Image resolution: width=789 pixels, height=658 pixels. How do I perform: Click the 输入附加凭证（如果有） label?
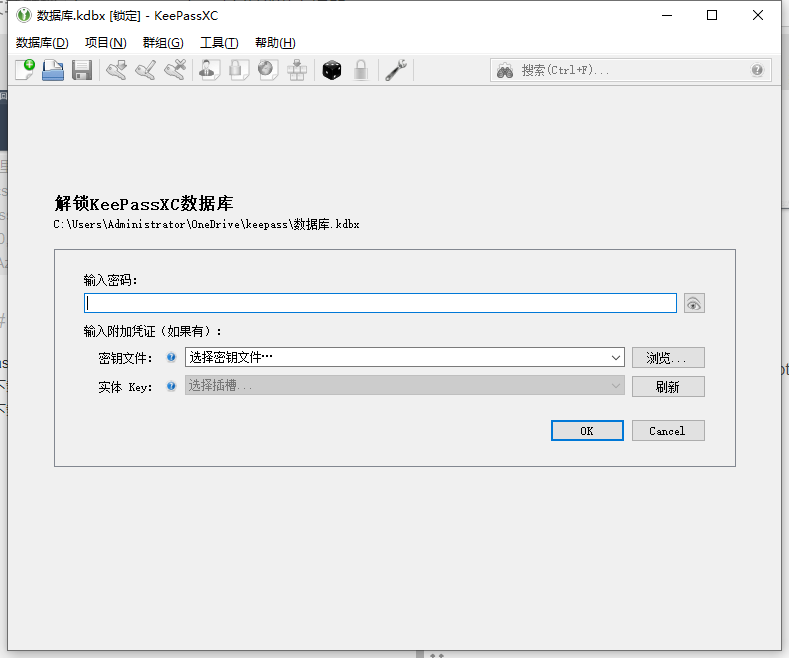152,331
